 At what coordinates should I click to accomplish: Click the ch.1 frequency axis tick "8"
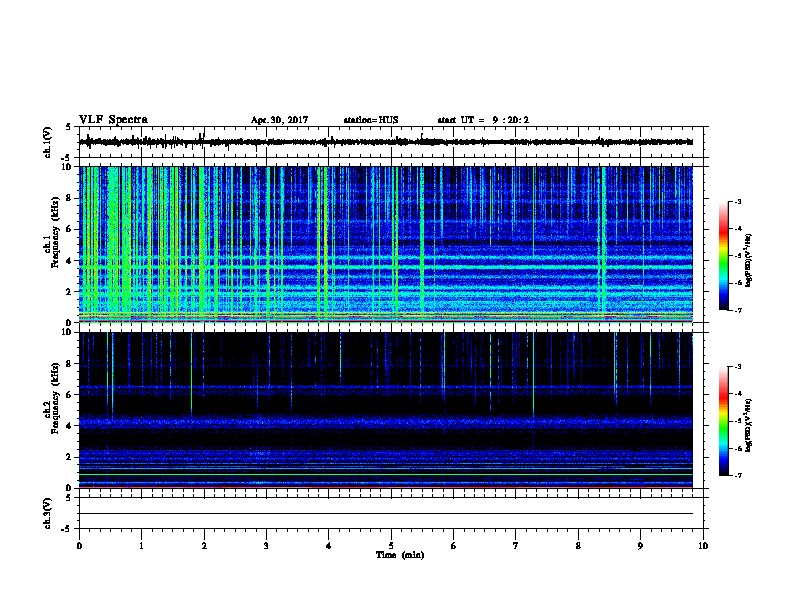pyautogui.click(x=69, y=198)
